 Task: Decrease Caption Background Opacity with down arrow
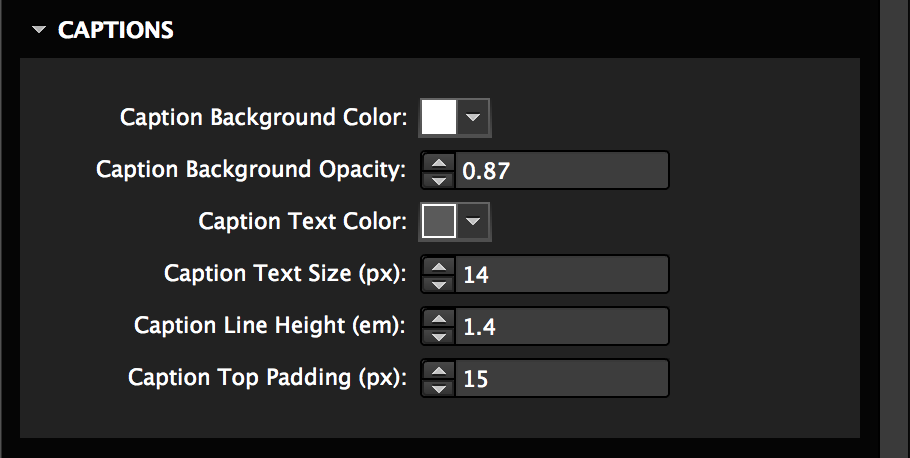pyautogui.click(x=438, y=179)
